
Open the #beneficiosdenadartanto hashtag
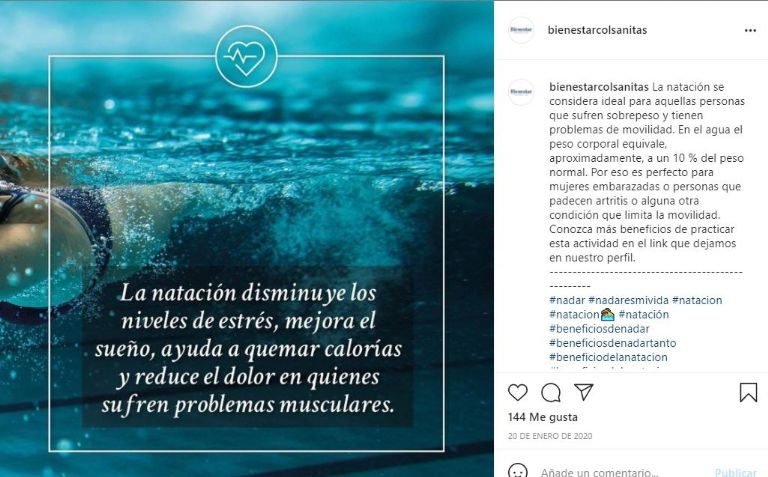[x=612, y=343]
